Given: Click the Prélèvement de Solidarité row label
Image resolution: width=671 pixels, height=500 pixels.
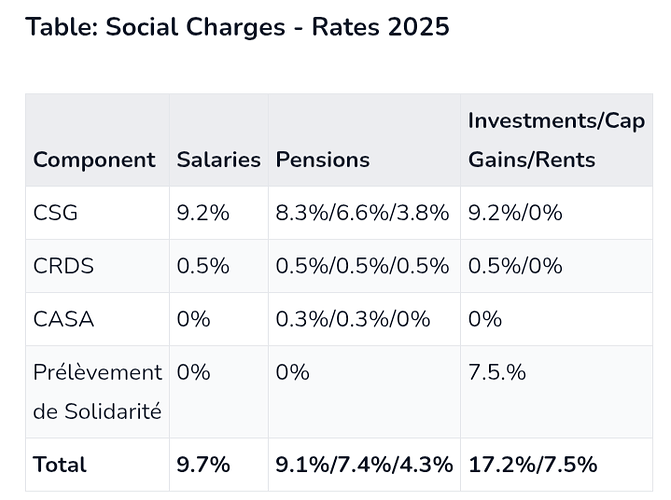Looking at the screenshot, I should [97, 391].
